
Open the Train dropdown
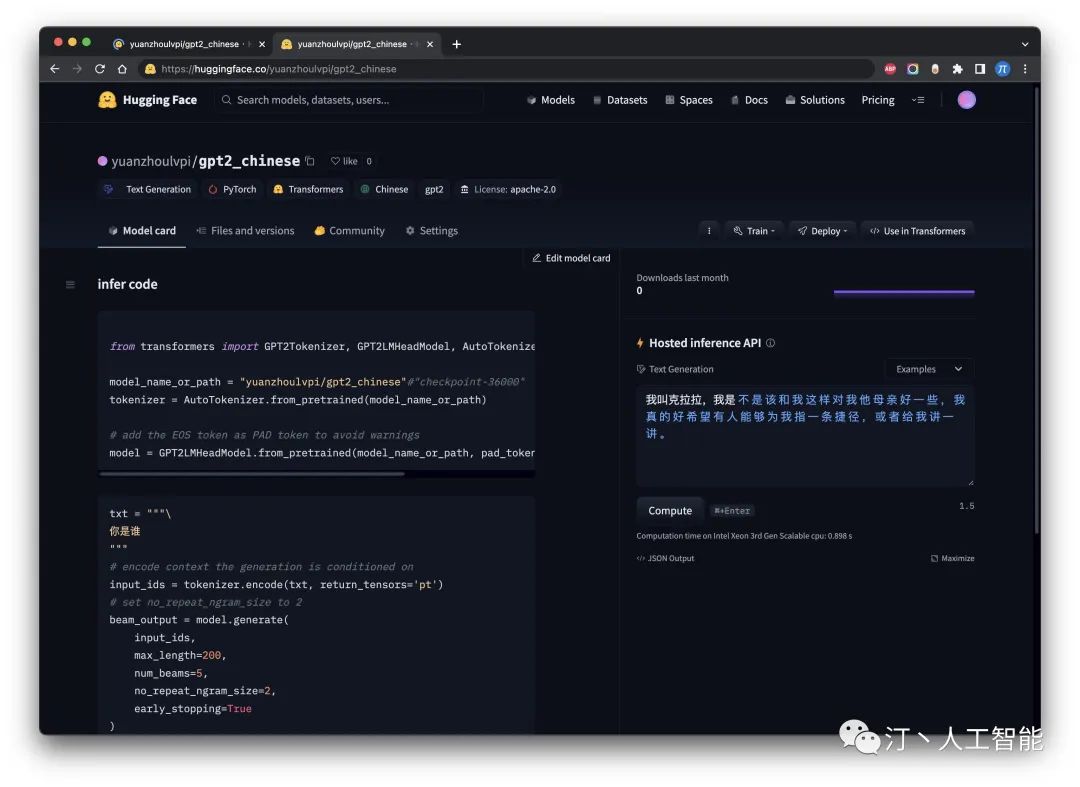coord(754,231)
